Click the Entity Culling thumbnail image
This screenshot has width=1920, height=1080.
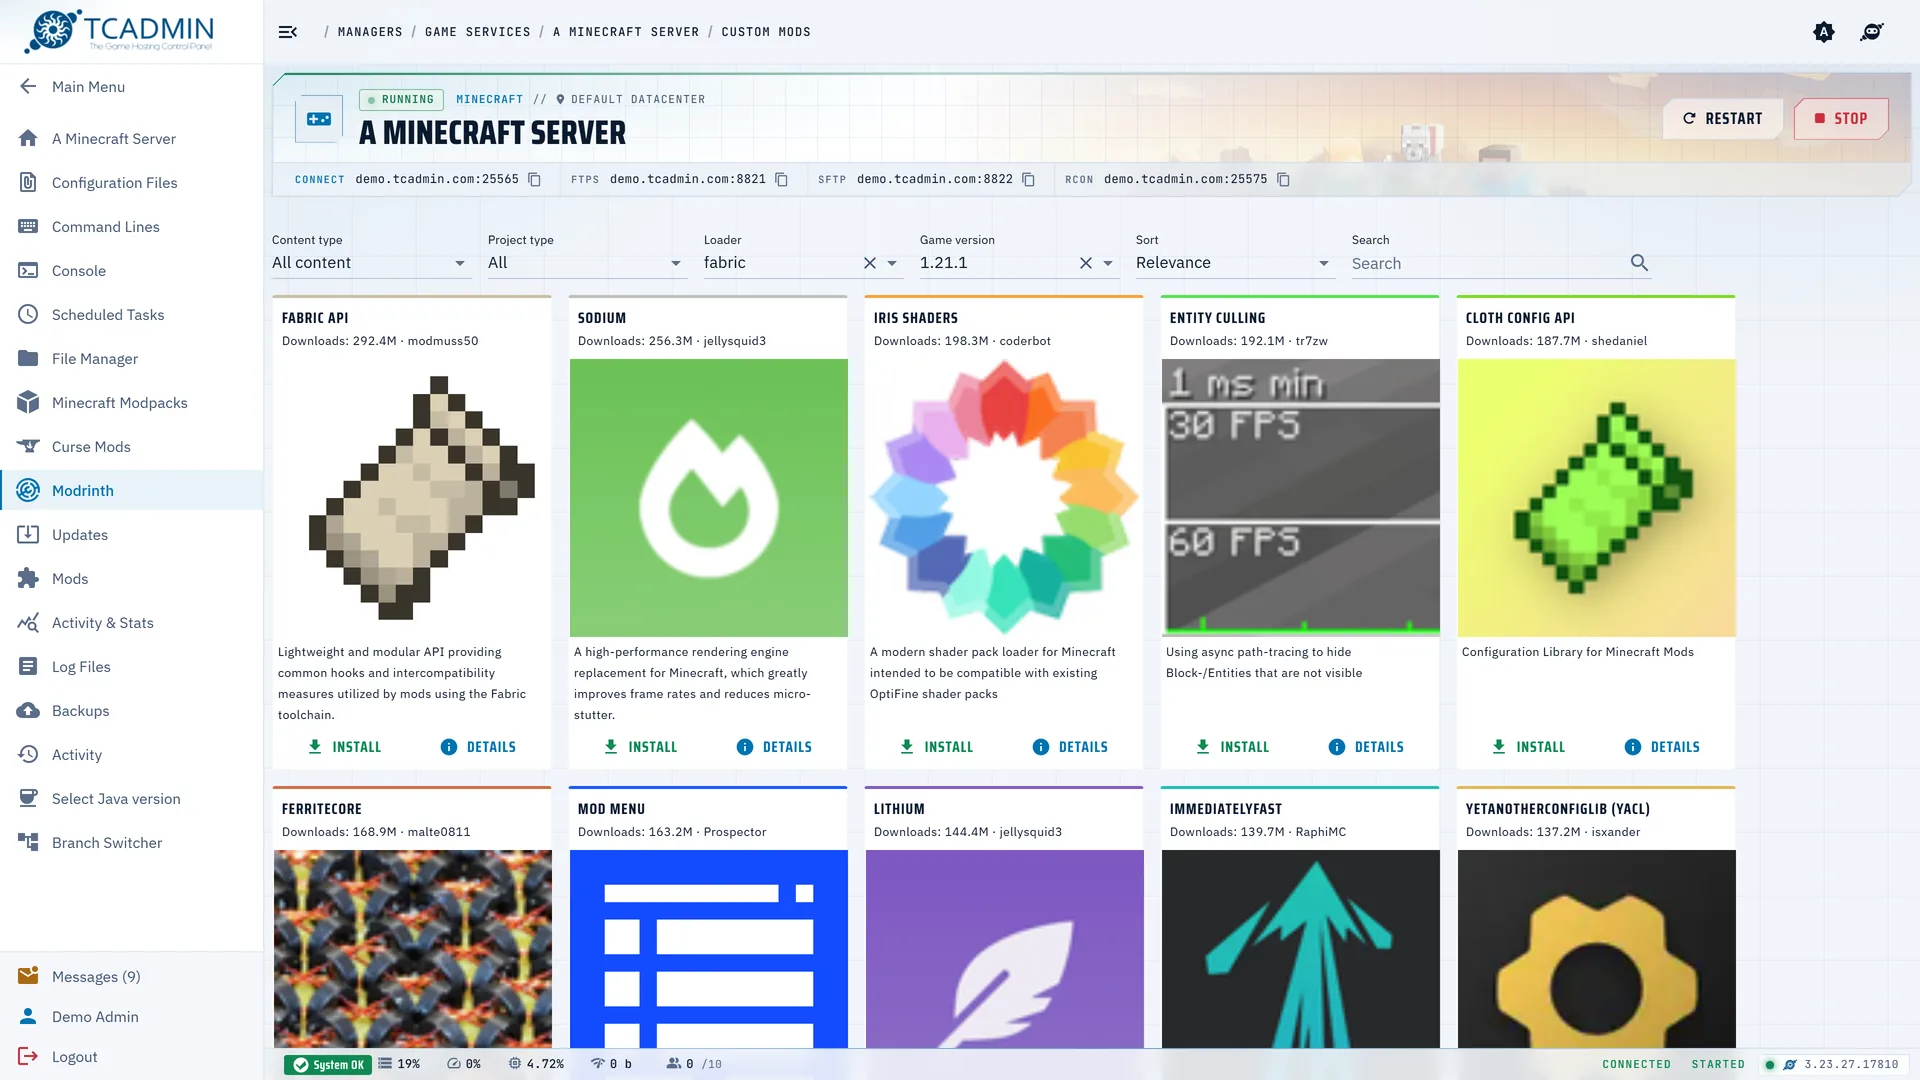(x=1300, y=498)
